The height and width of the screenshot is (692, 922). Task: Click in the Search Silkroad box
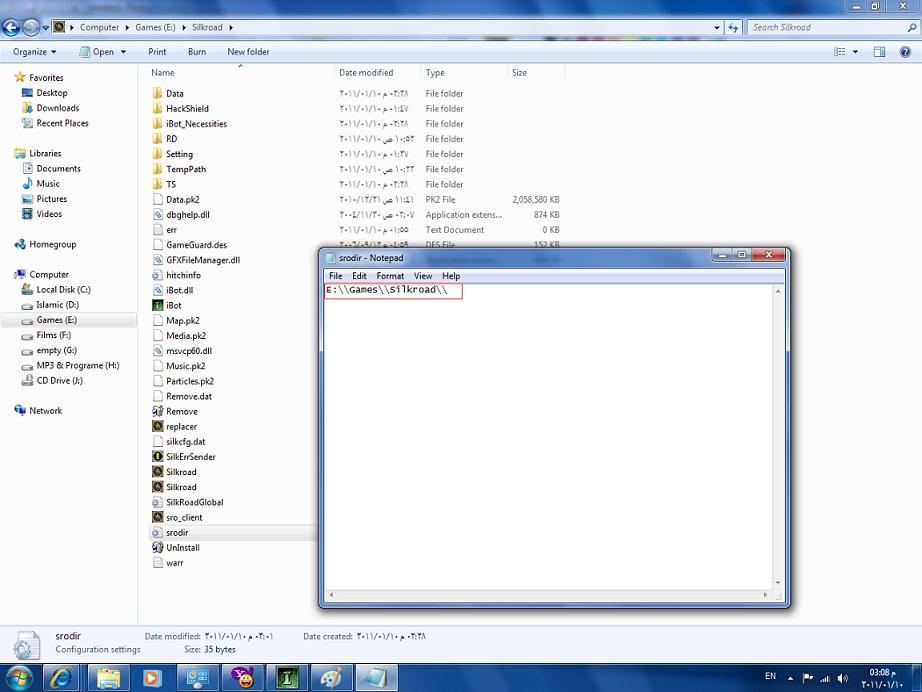(829, 27)
